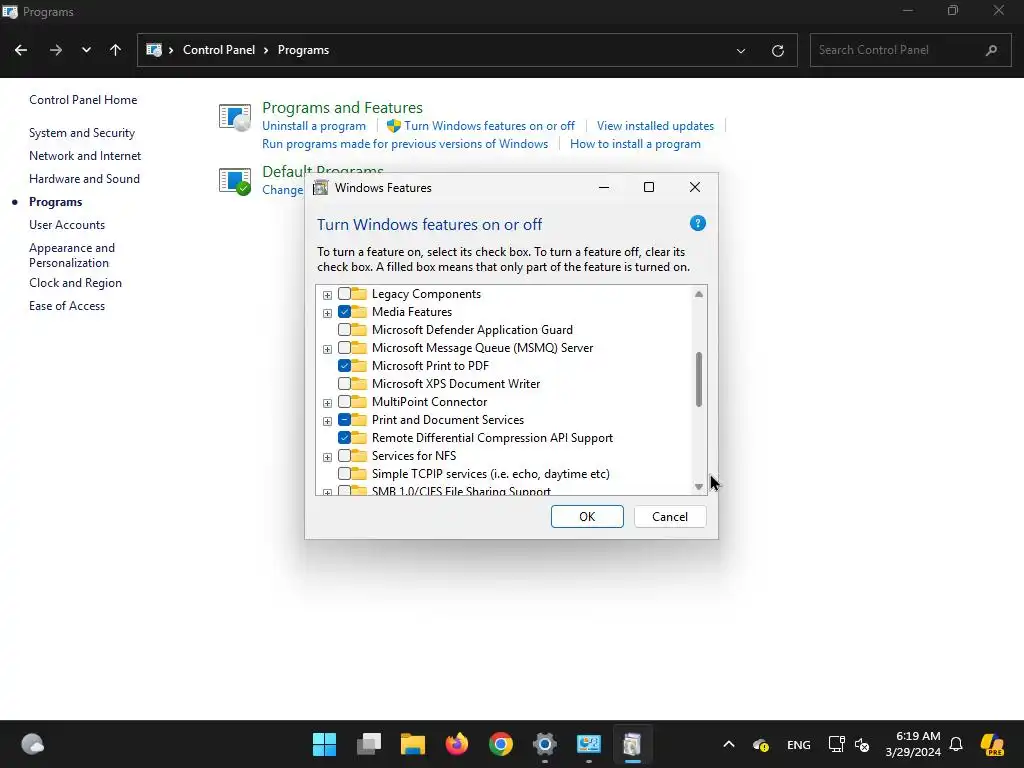The height and width of the screenshot is (768, 1024).
Task: Open Hardware and Sound category
Action: pyautogui.click(x=84, y=179)
